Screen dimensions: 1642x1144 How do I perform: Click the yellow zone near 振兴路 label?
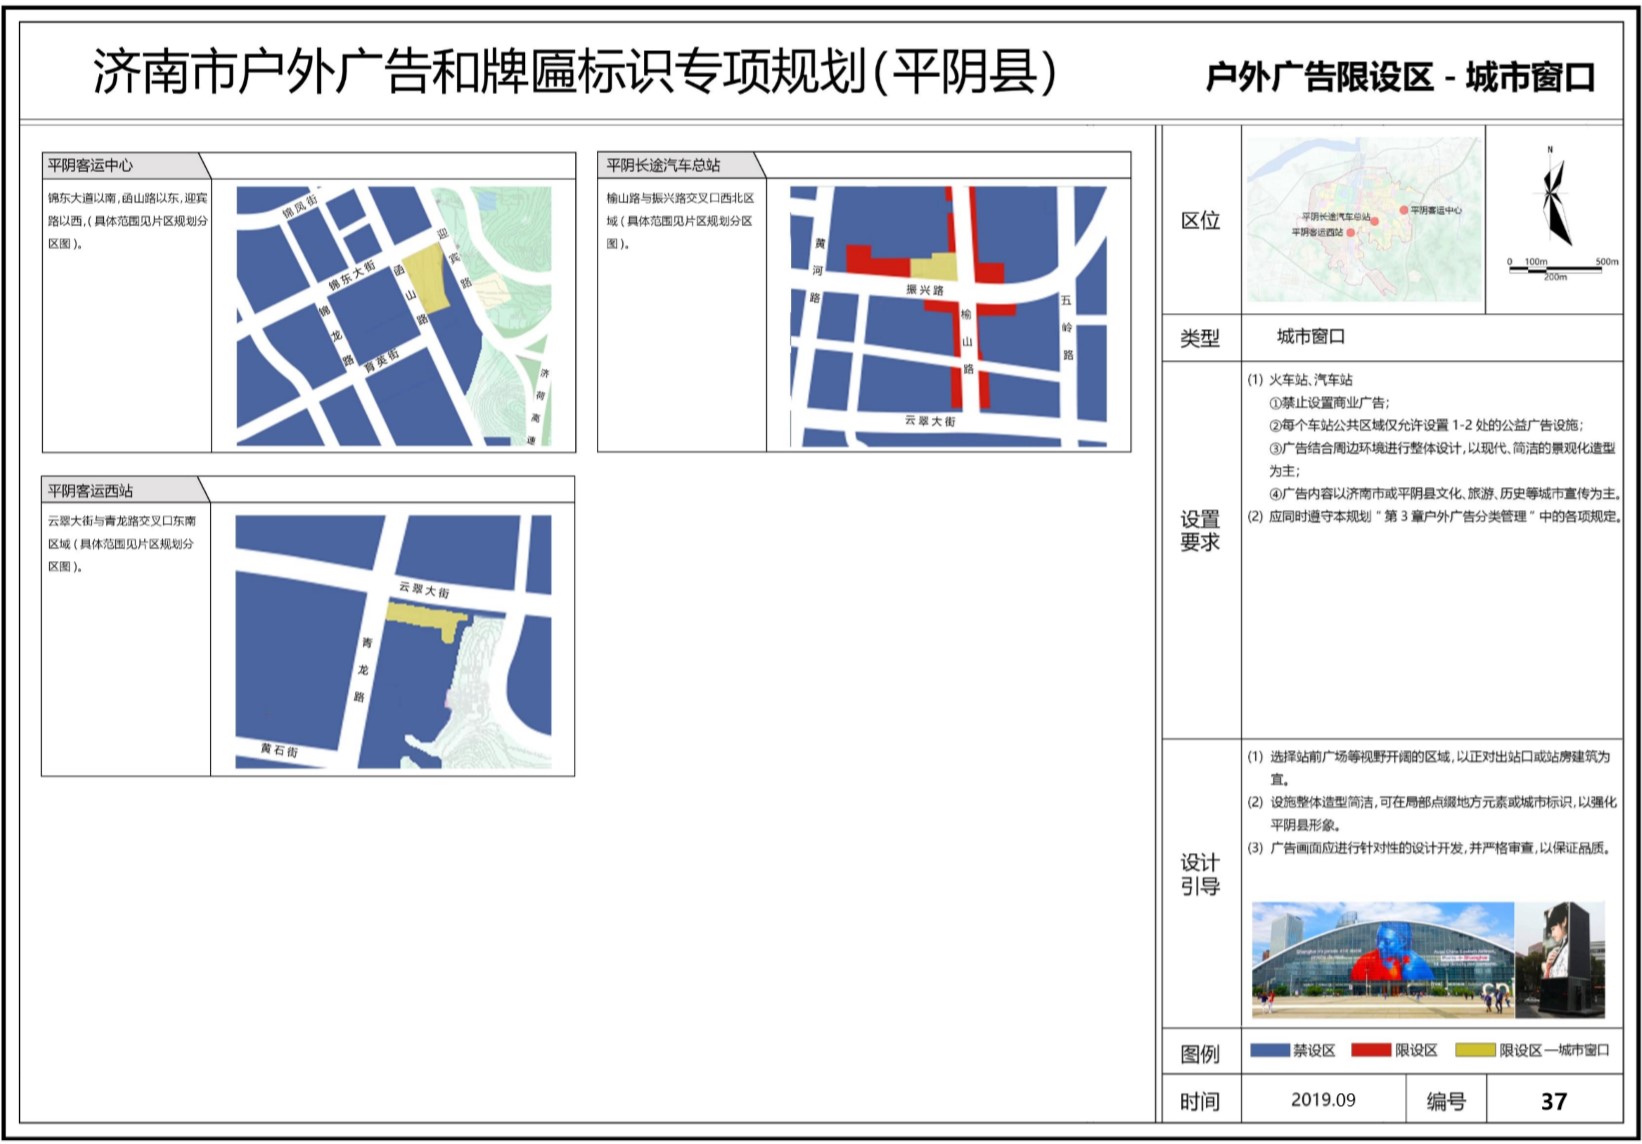pos(935,266)
